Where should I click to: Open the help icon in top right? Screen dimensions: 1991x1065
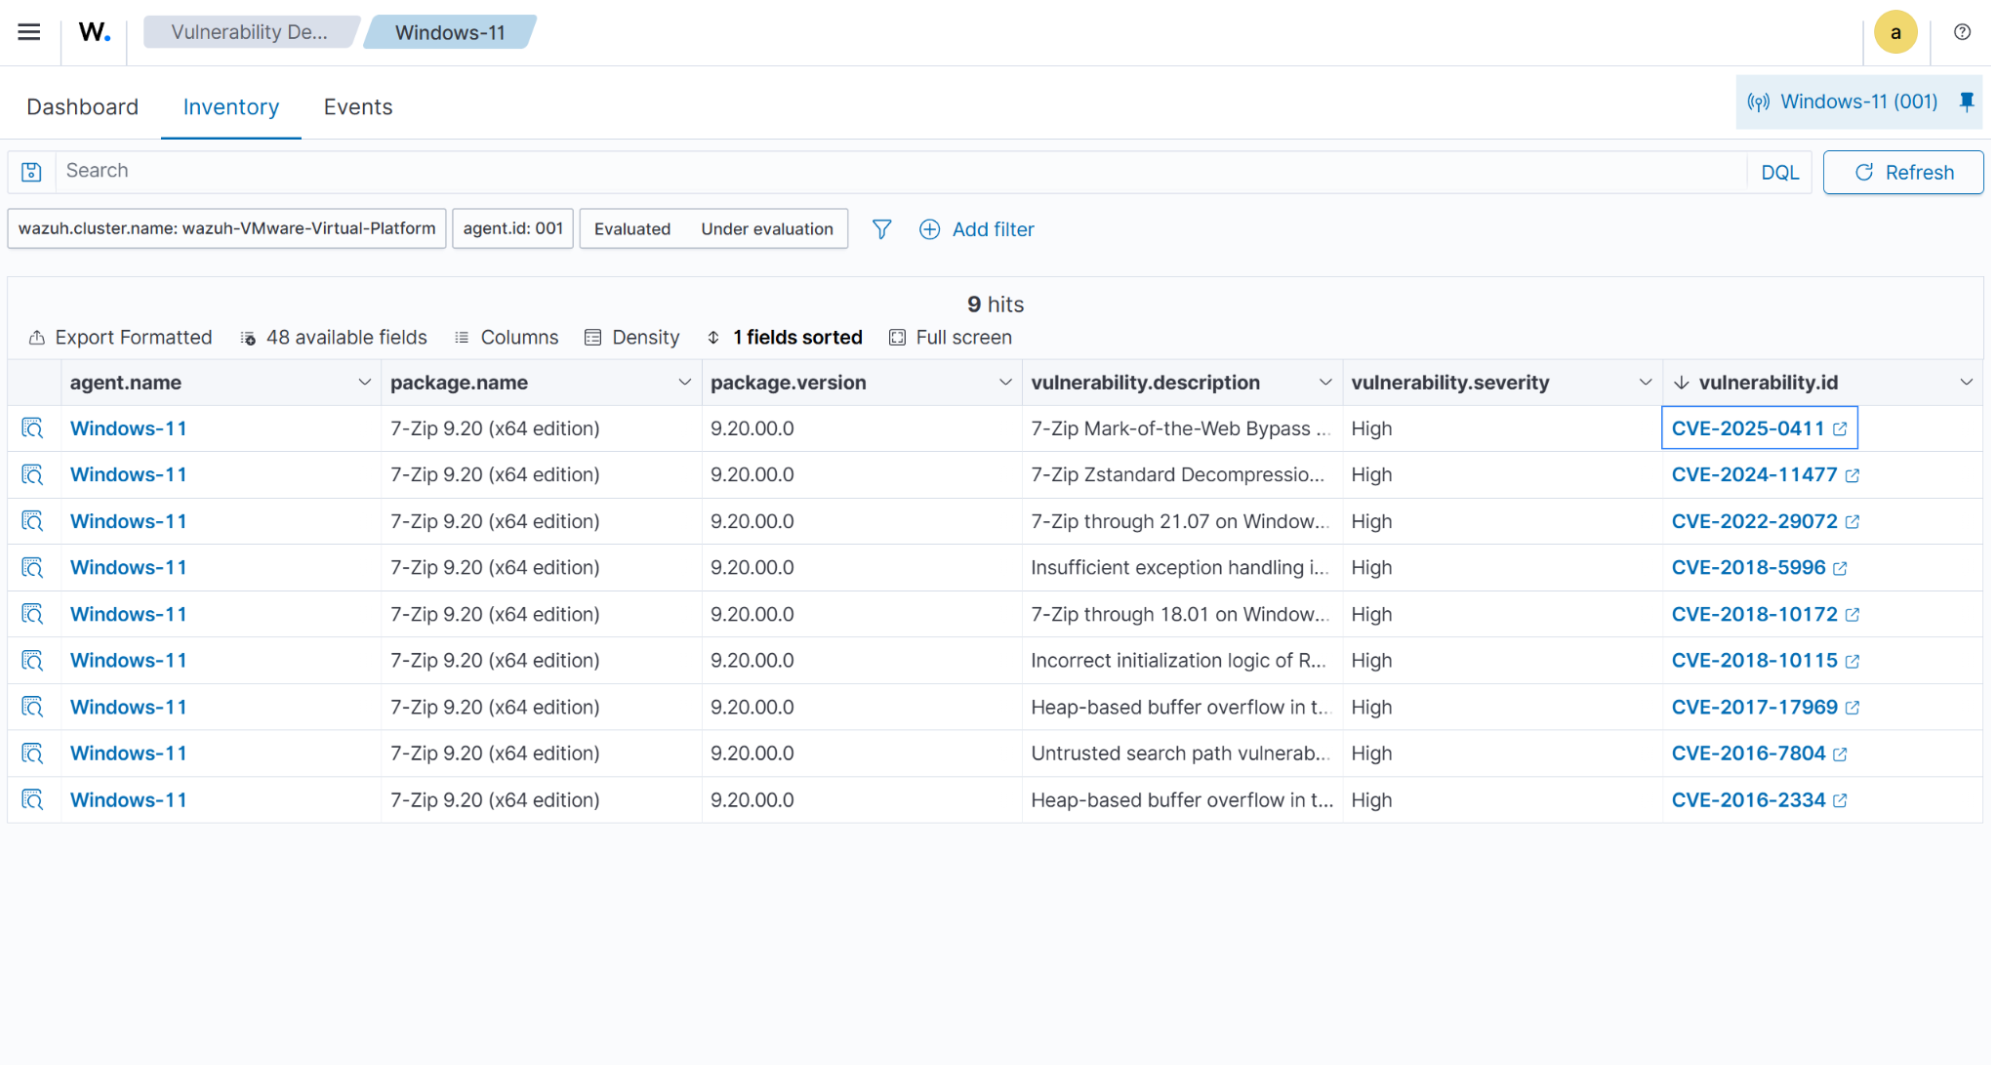pos(1962,32)
